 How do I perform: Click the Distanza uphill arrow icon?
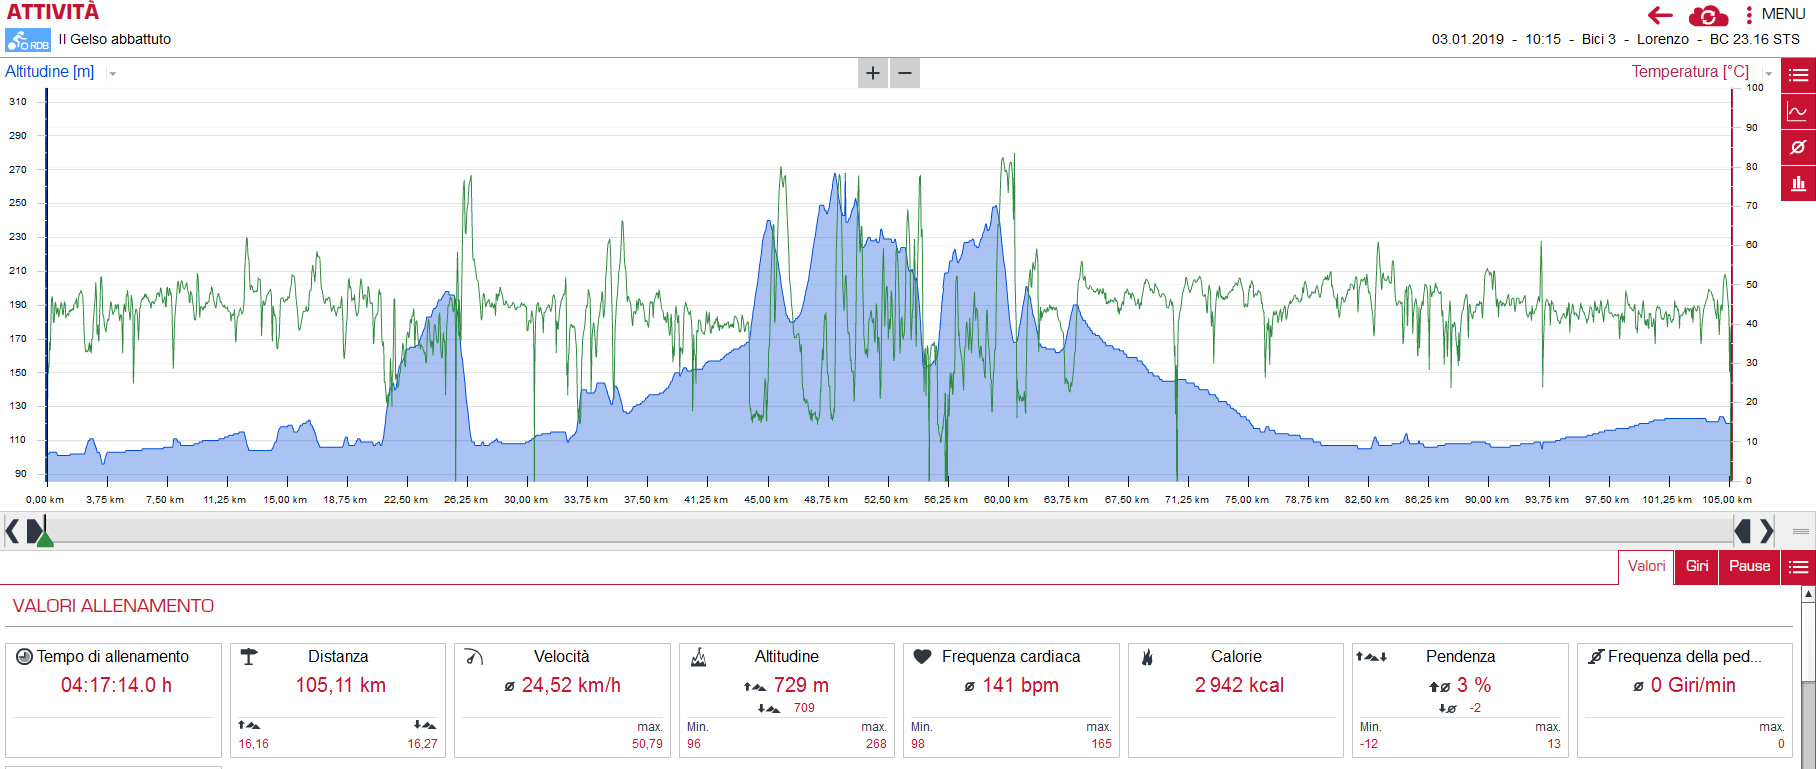249,725
